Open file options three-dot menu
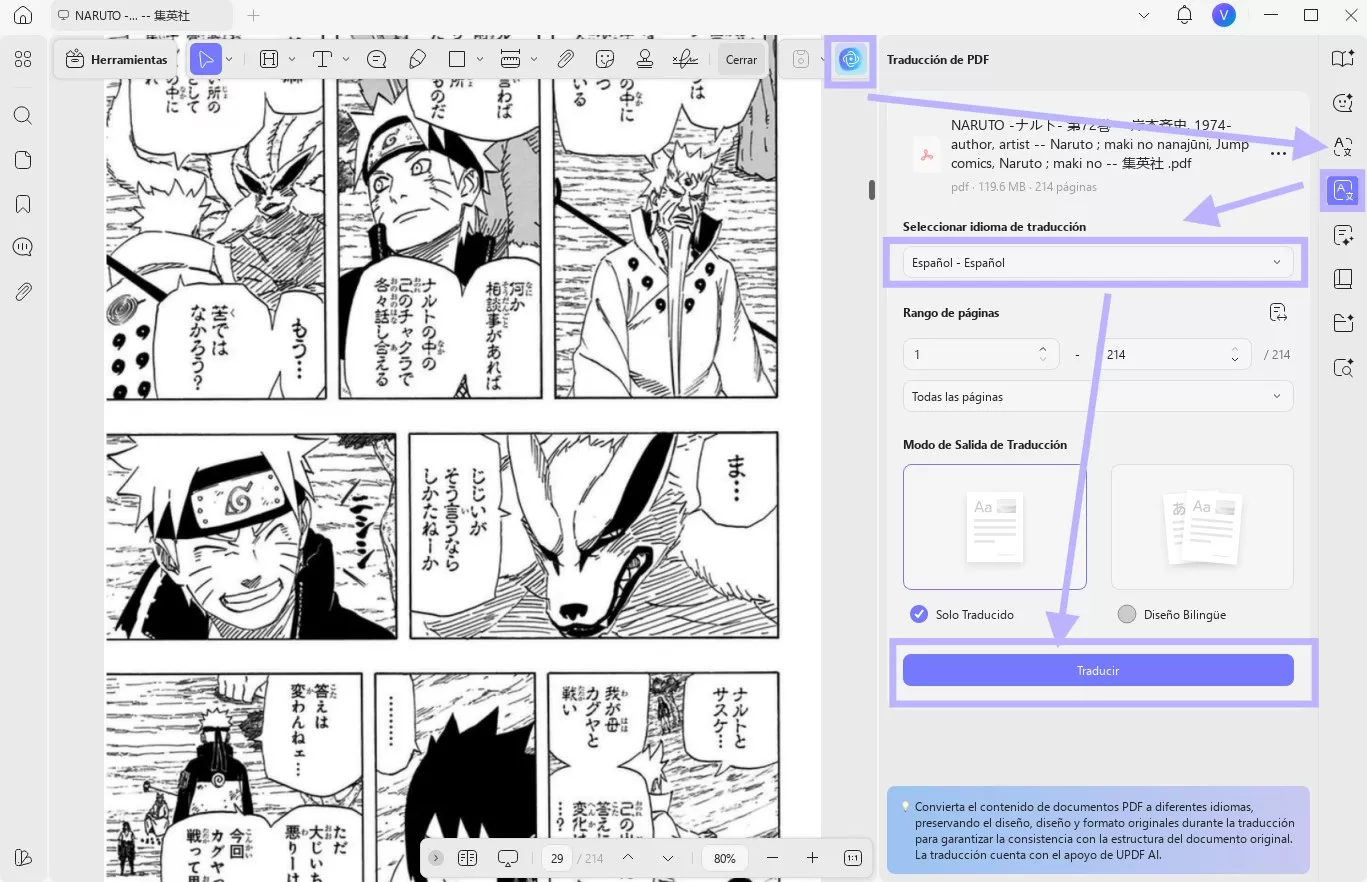This screenshot has height=882, width=1367. point(1278,154)
